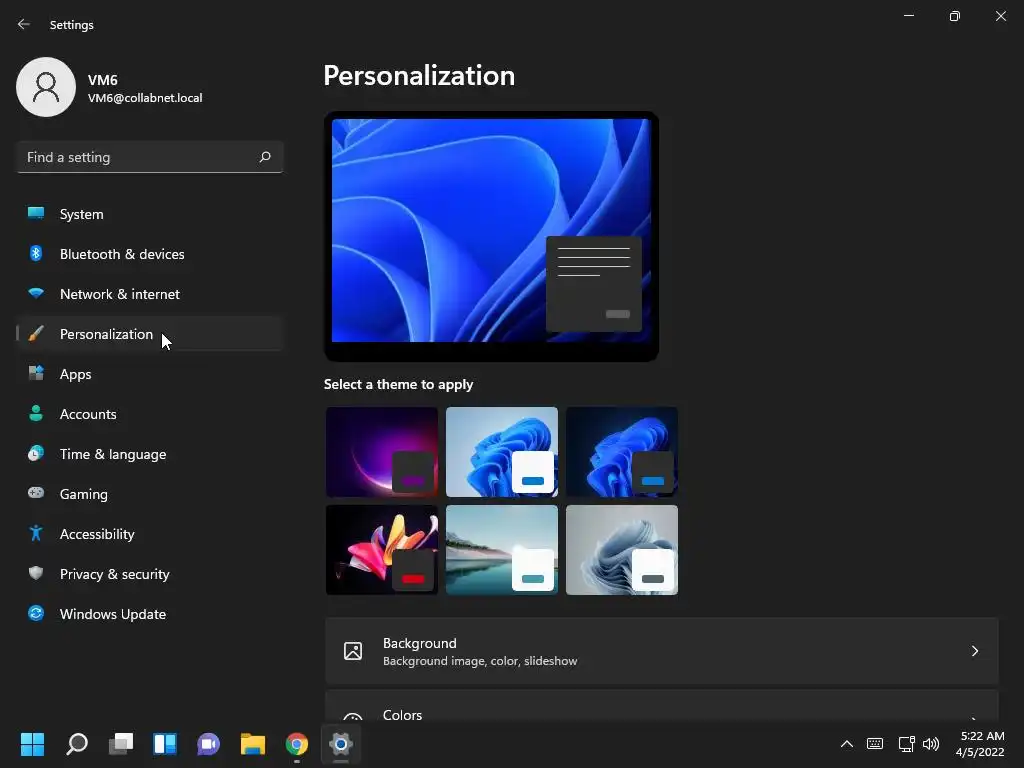Click the Gaming controller icon
Viewport: 1024px width, 768px height.
pyautogui.click(x=36, y=493)
